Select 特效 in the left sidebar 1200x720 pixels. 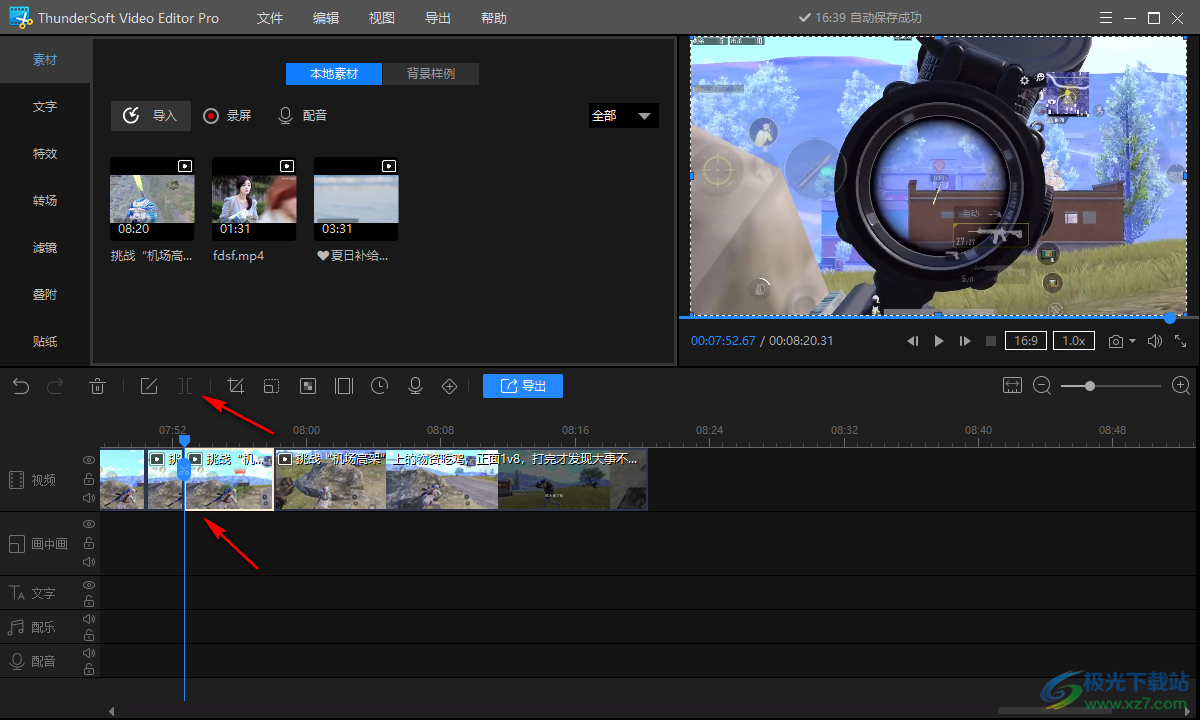tap(45, 154)
